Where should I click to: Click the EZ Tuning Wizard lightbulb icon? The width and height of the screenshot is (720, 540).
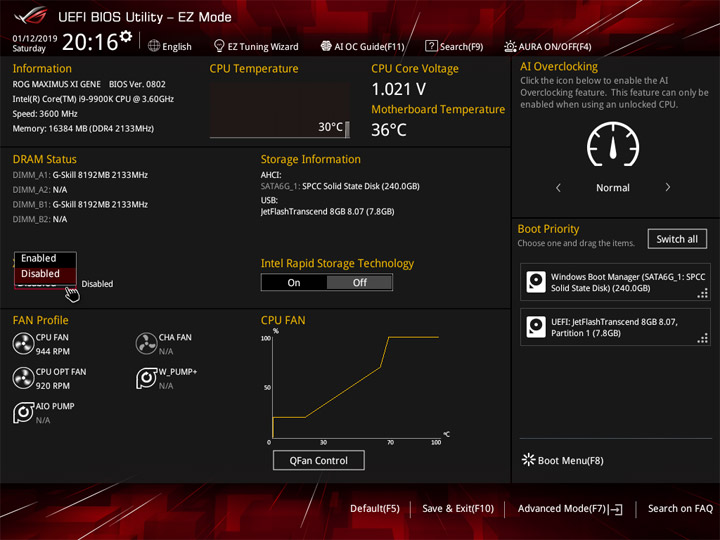tap(219, 46)
